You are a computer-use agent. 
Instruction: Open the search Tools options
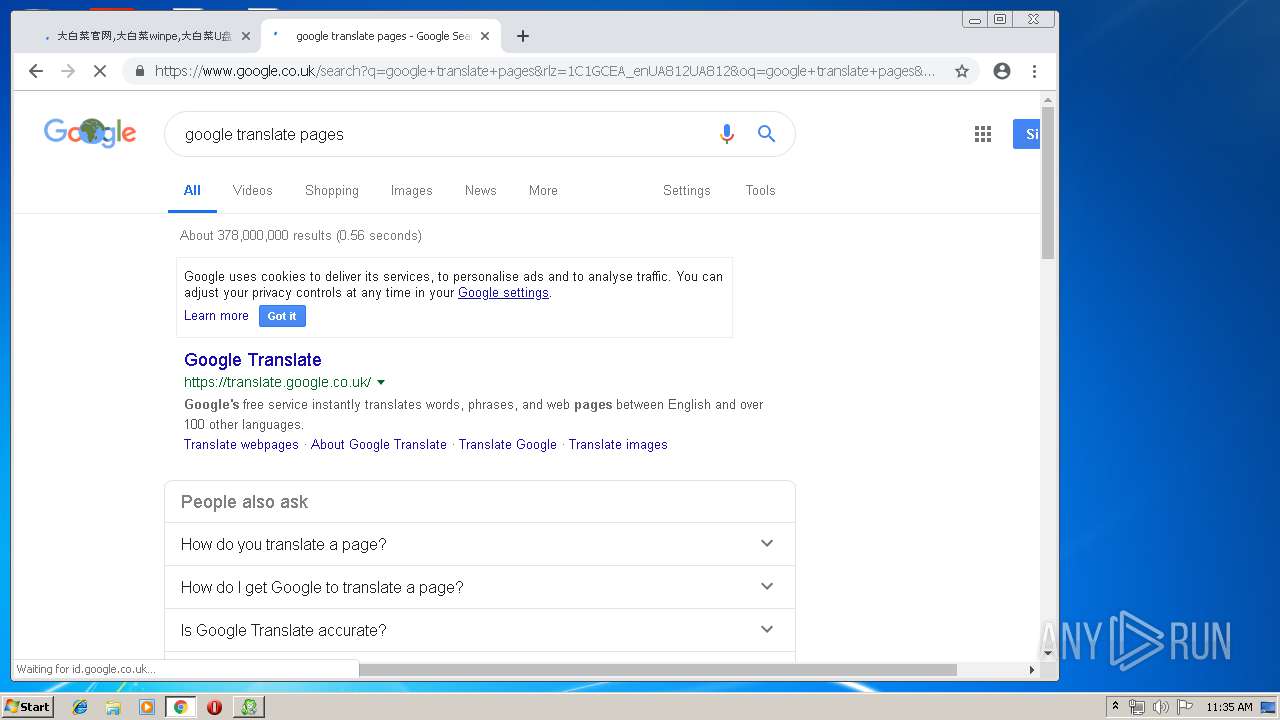(x=760, y=190)
